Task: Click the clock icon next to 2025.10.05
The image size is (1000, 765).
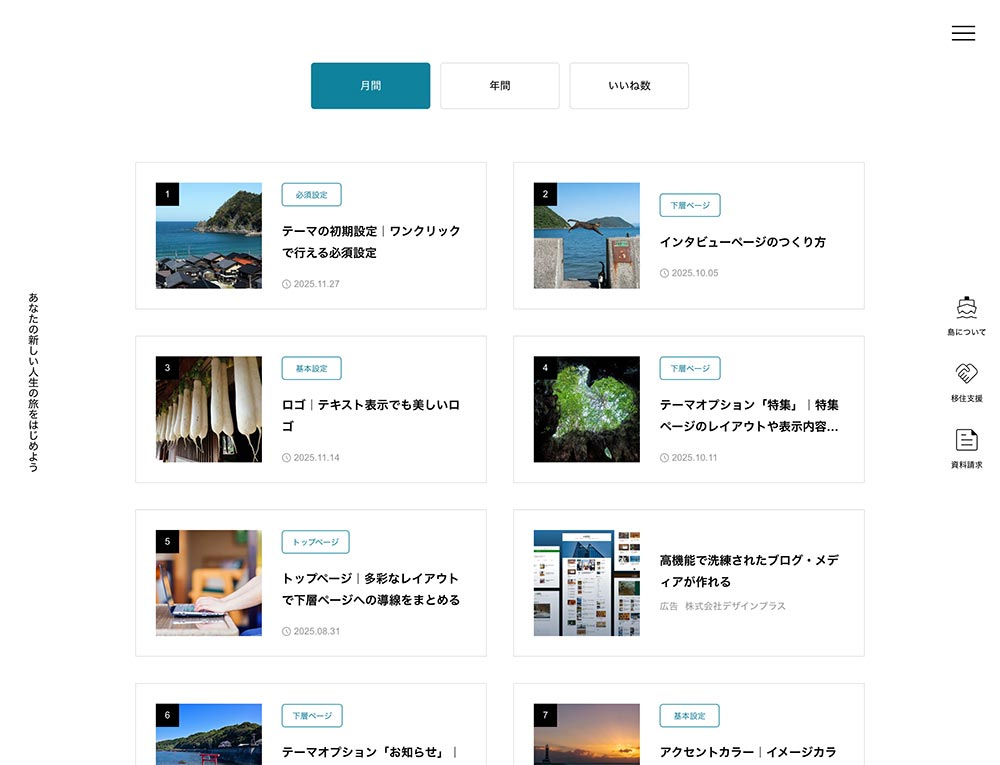Action: pos(664,272)
